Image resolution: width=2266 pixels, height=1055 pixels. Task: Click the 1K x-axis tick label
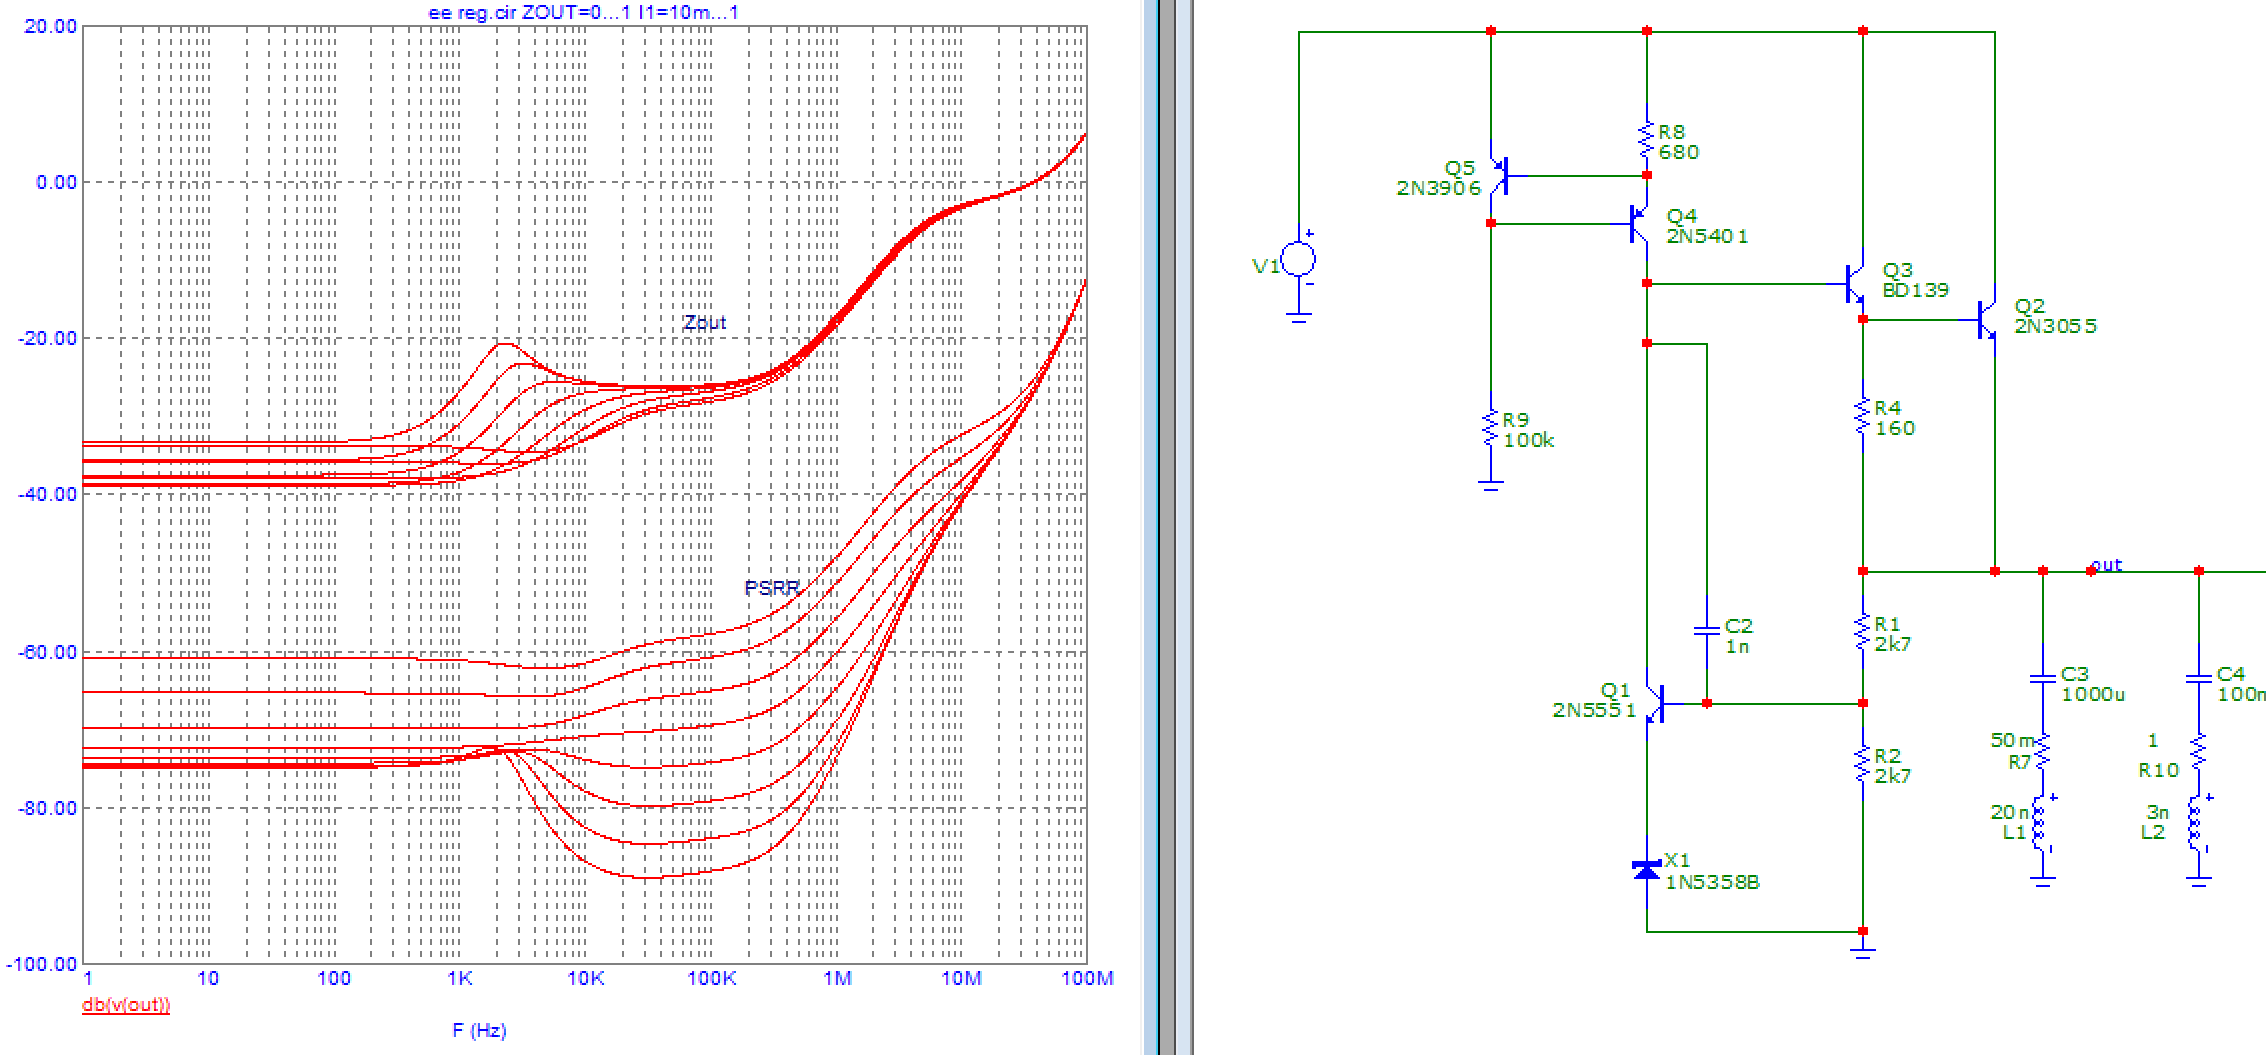(x=459, y=978)
